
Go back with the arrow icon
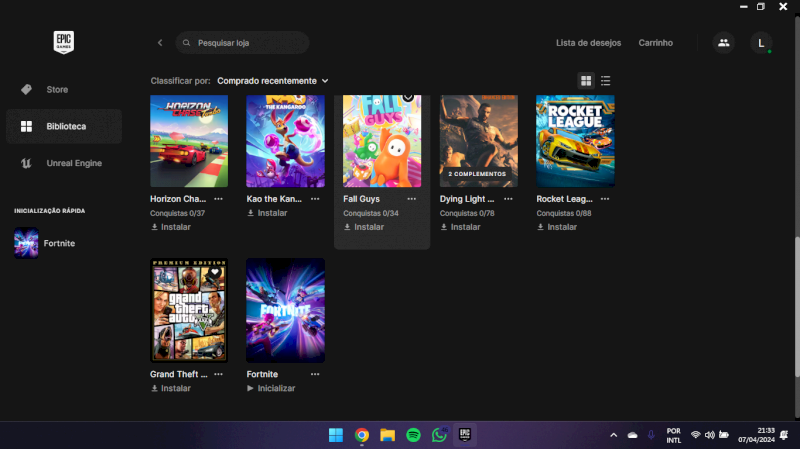coord(160,43)
